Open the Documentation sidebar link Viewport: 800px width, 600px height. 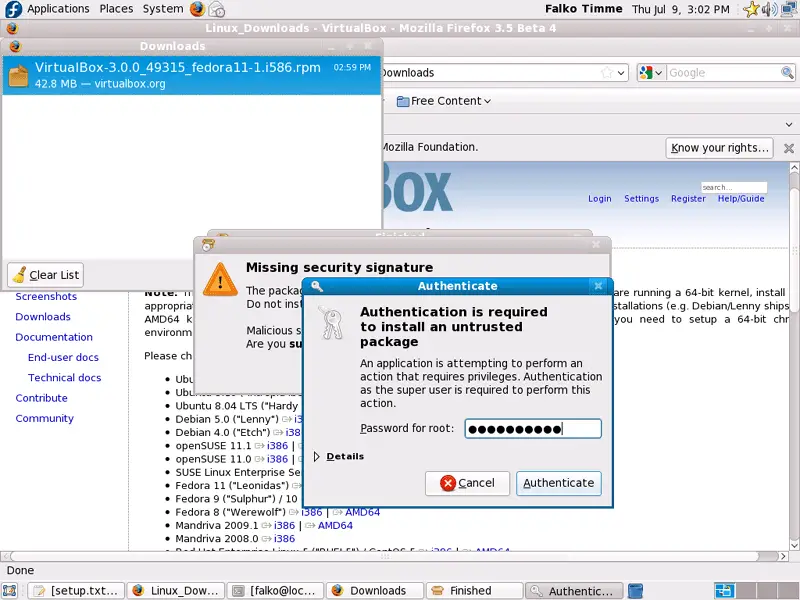pyautogui.click(x=54, y=337)
